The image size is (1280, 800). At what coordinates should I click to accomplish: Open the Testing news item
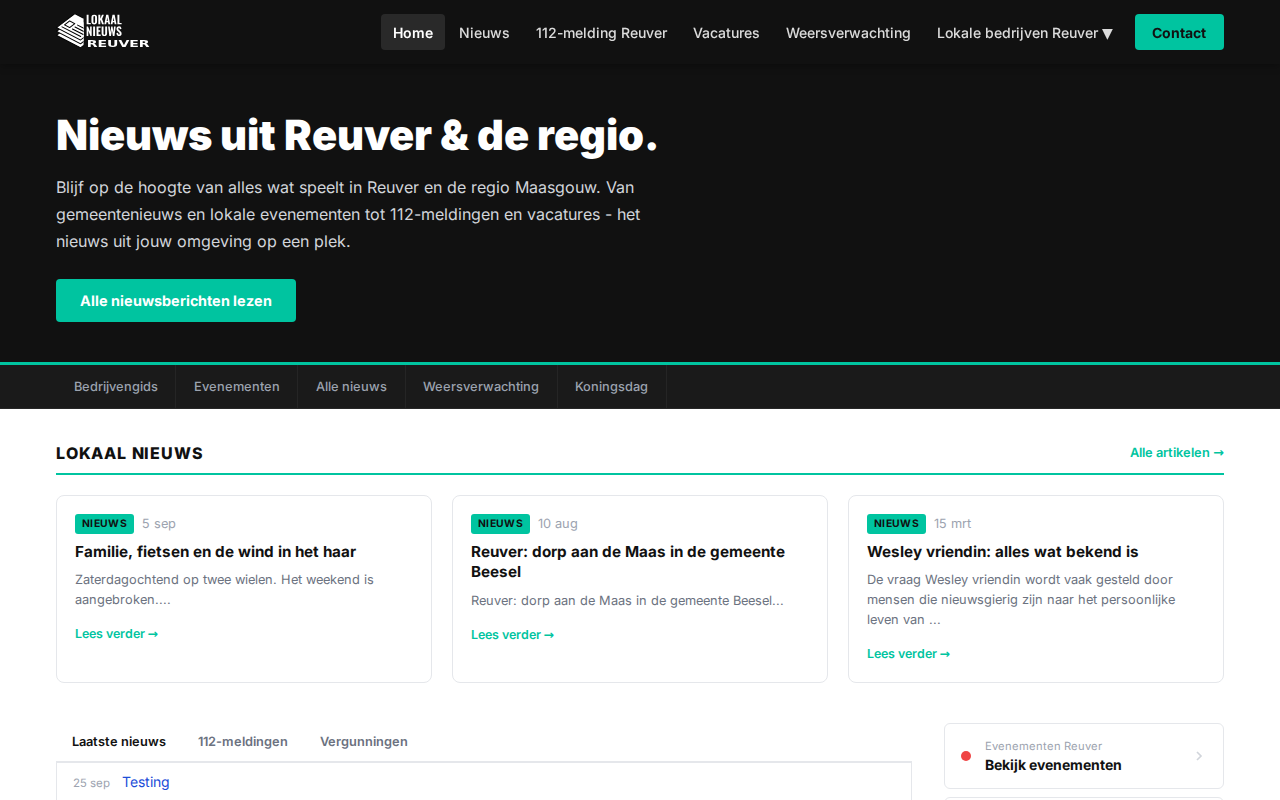point(146,782)
